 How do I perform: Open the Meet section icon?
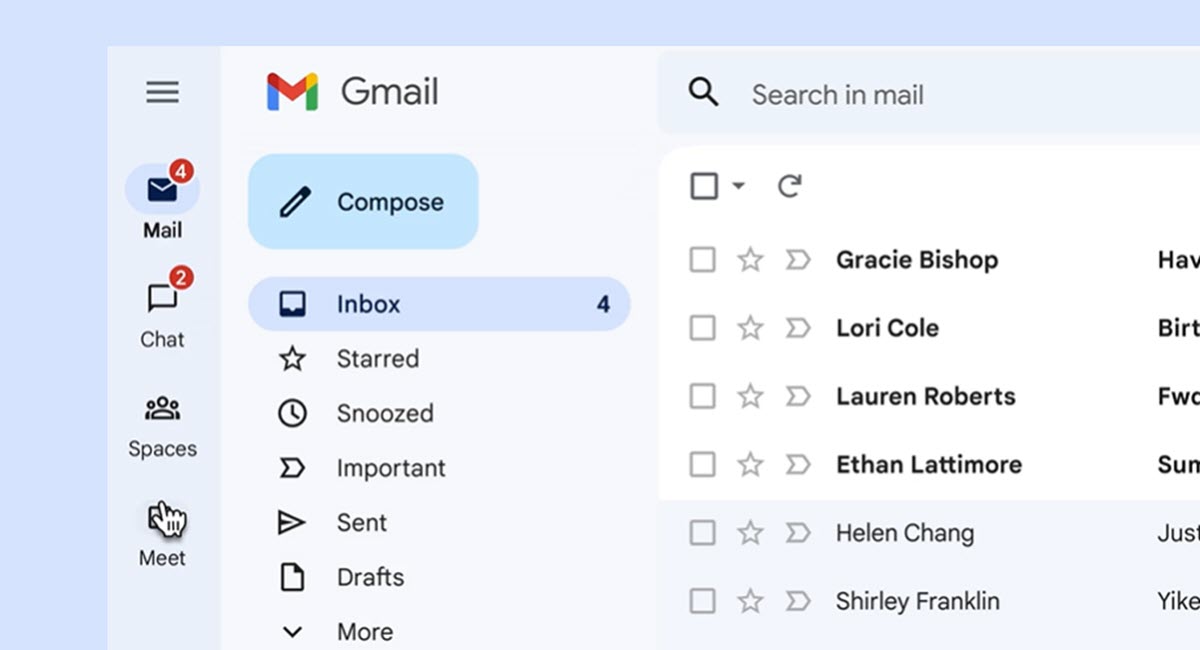click(162, 517)
